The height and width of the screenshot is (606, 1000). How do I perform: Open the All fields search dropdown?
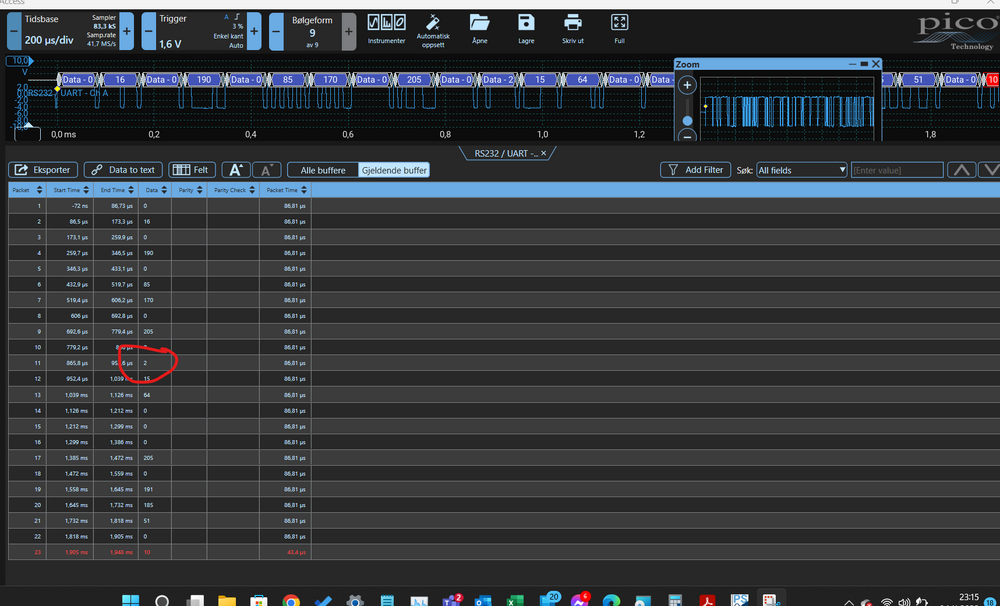click(802, 170)
